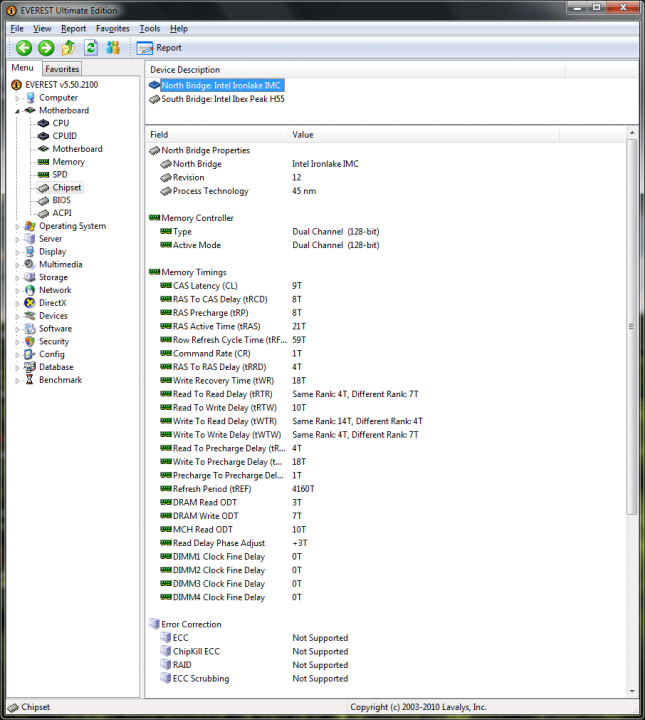Image resolution: width=645 pixels, height=720 pixels.
Task: Expand the Computer tree node
Action: tap(17, 98)
